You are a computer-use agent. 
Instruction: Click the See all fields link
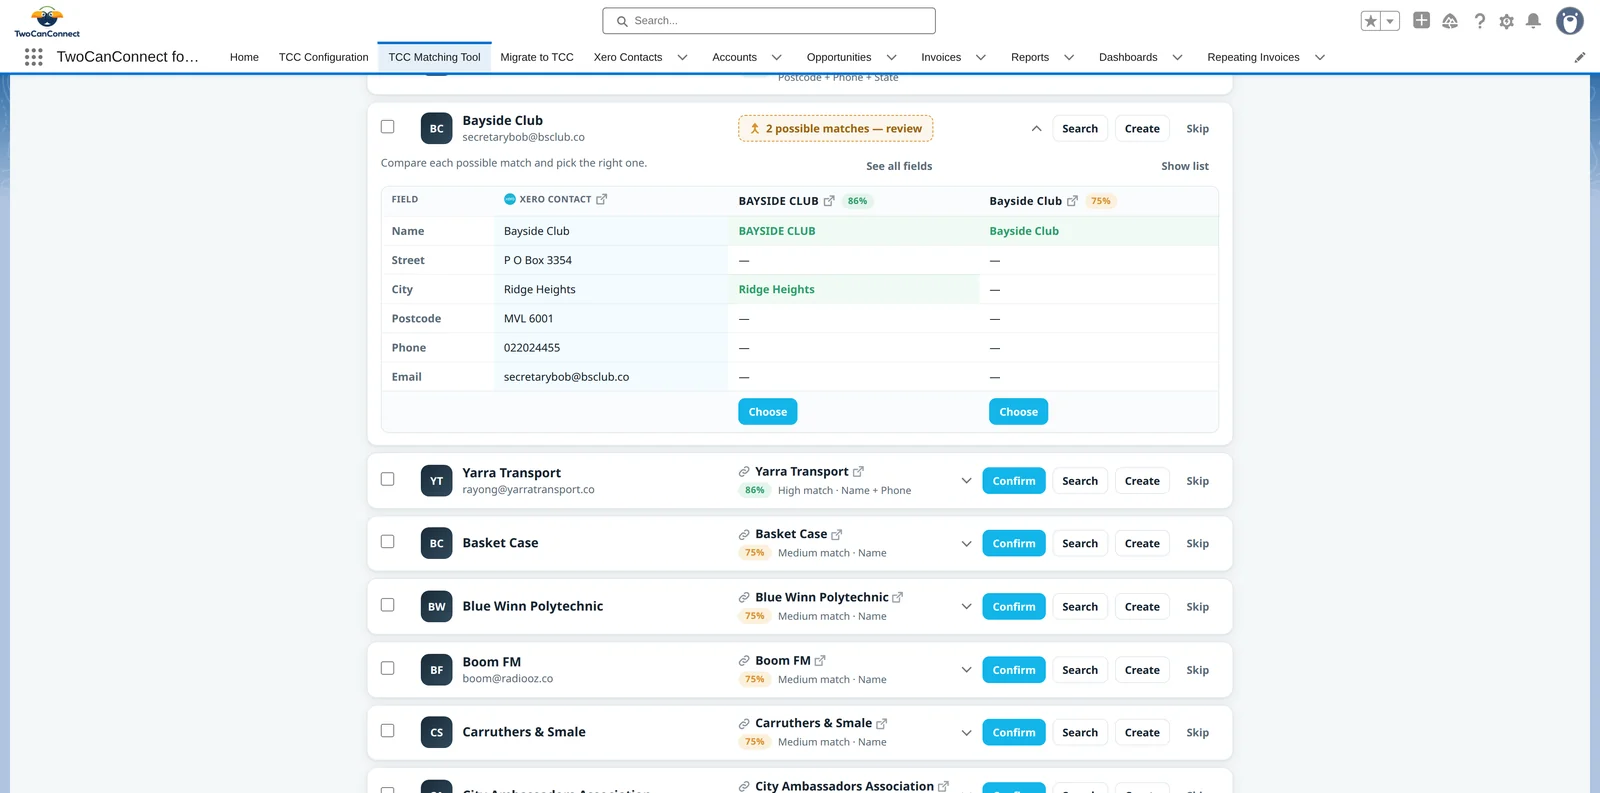click(899, 166)
